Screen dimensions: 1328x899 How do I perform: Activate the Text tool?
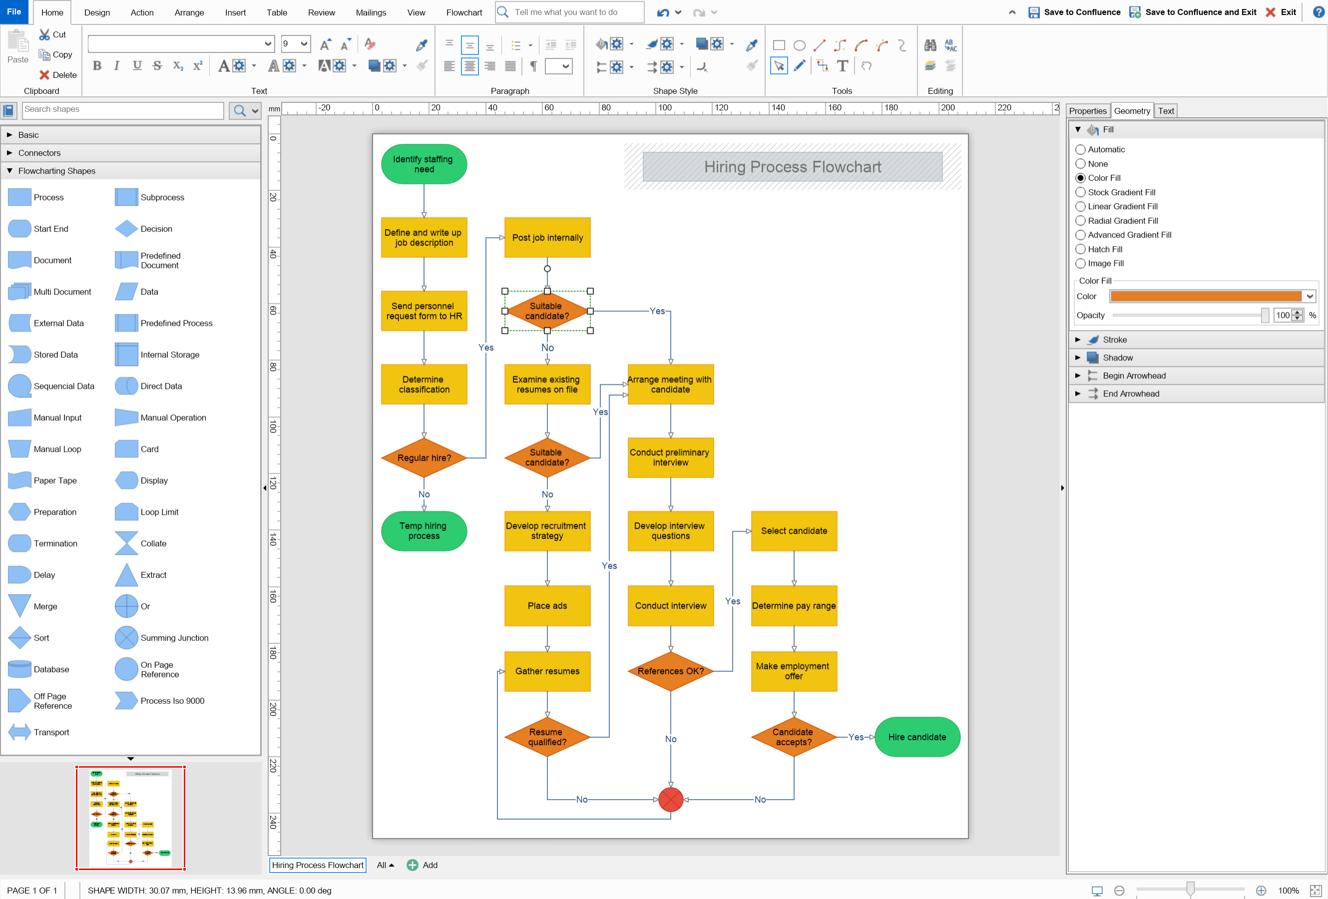click(843, 65)
